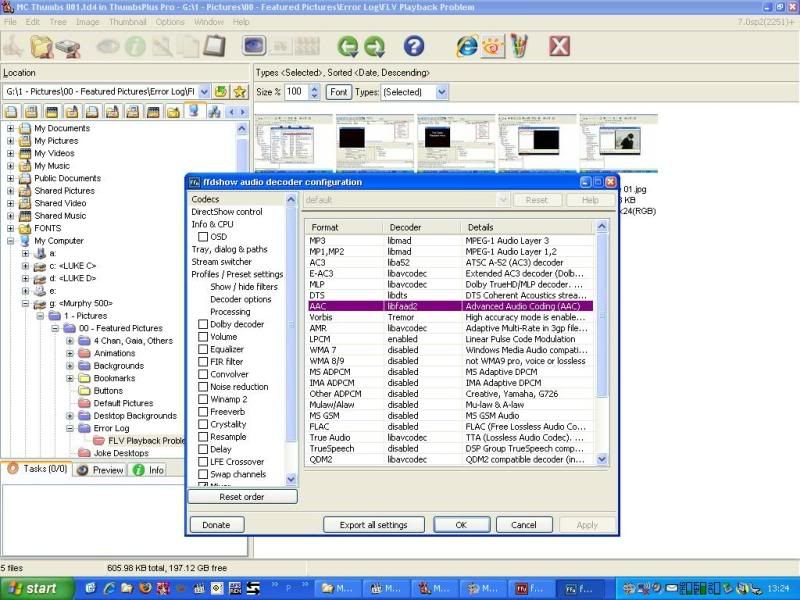Select the AAC row in format table

[451, 306]
